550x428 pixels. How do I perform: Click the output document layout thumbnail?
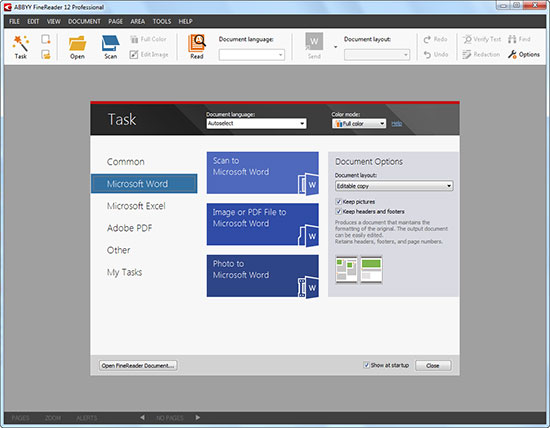[371, 269]
